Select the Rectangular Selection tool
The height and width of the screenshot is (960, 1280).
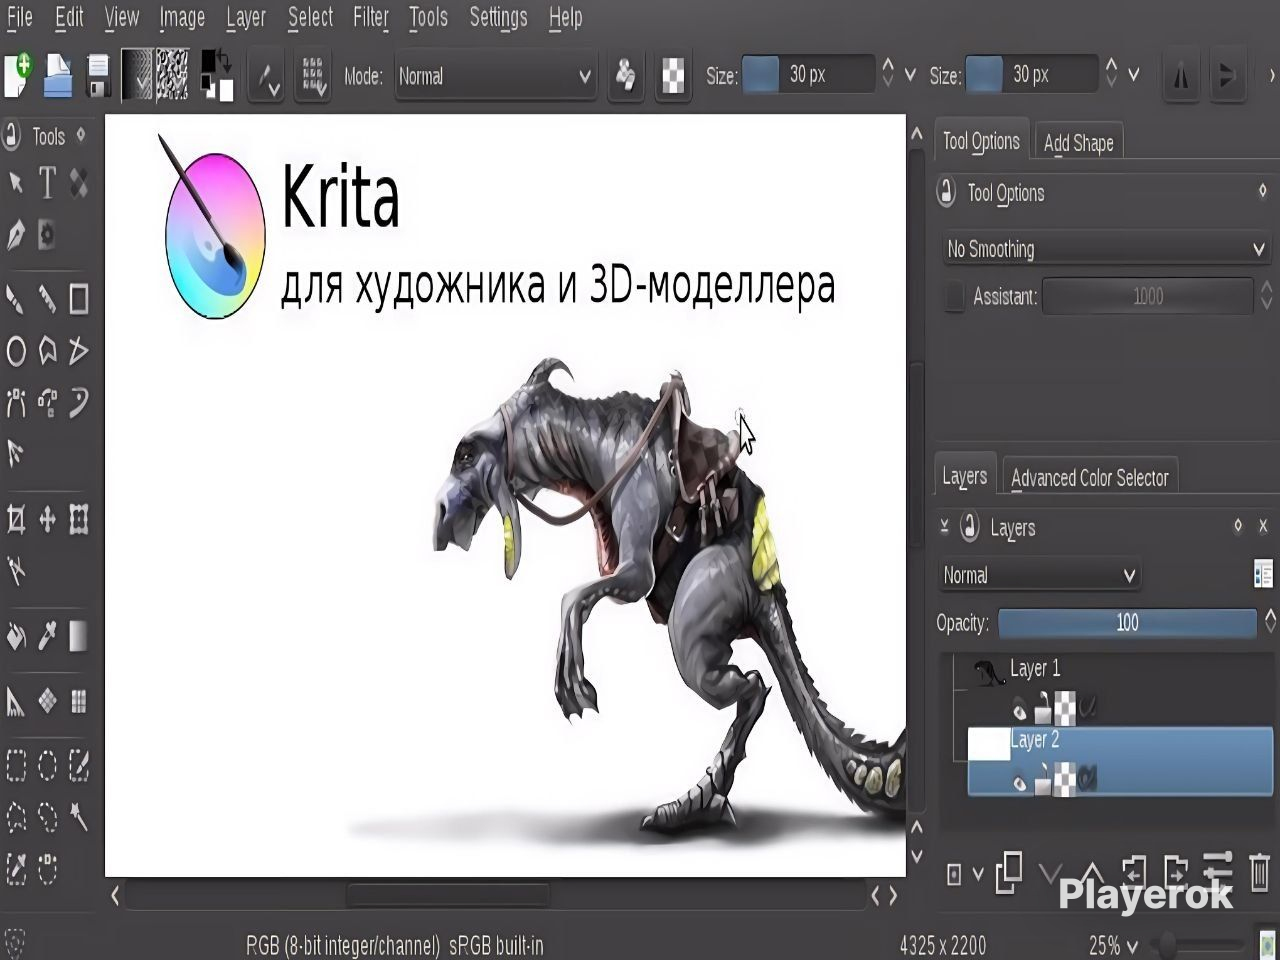click(15, 766)
